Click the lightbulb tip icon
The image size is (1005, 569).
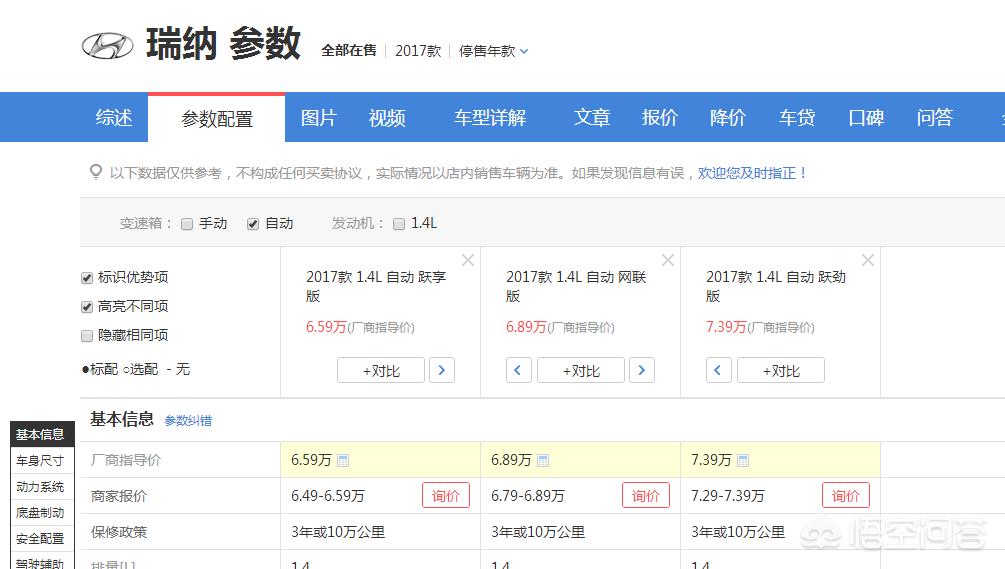[x=96, y=172]
